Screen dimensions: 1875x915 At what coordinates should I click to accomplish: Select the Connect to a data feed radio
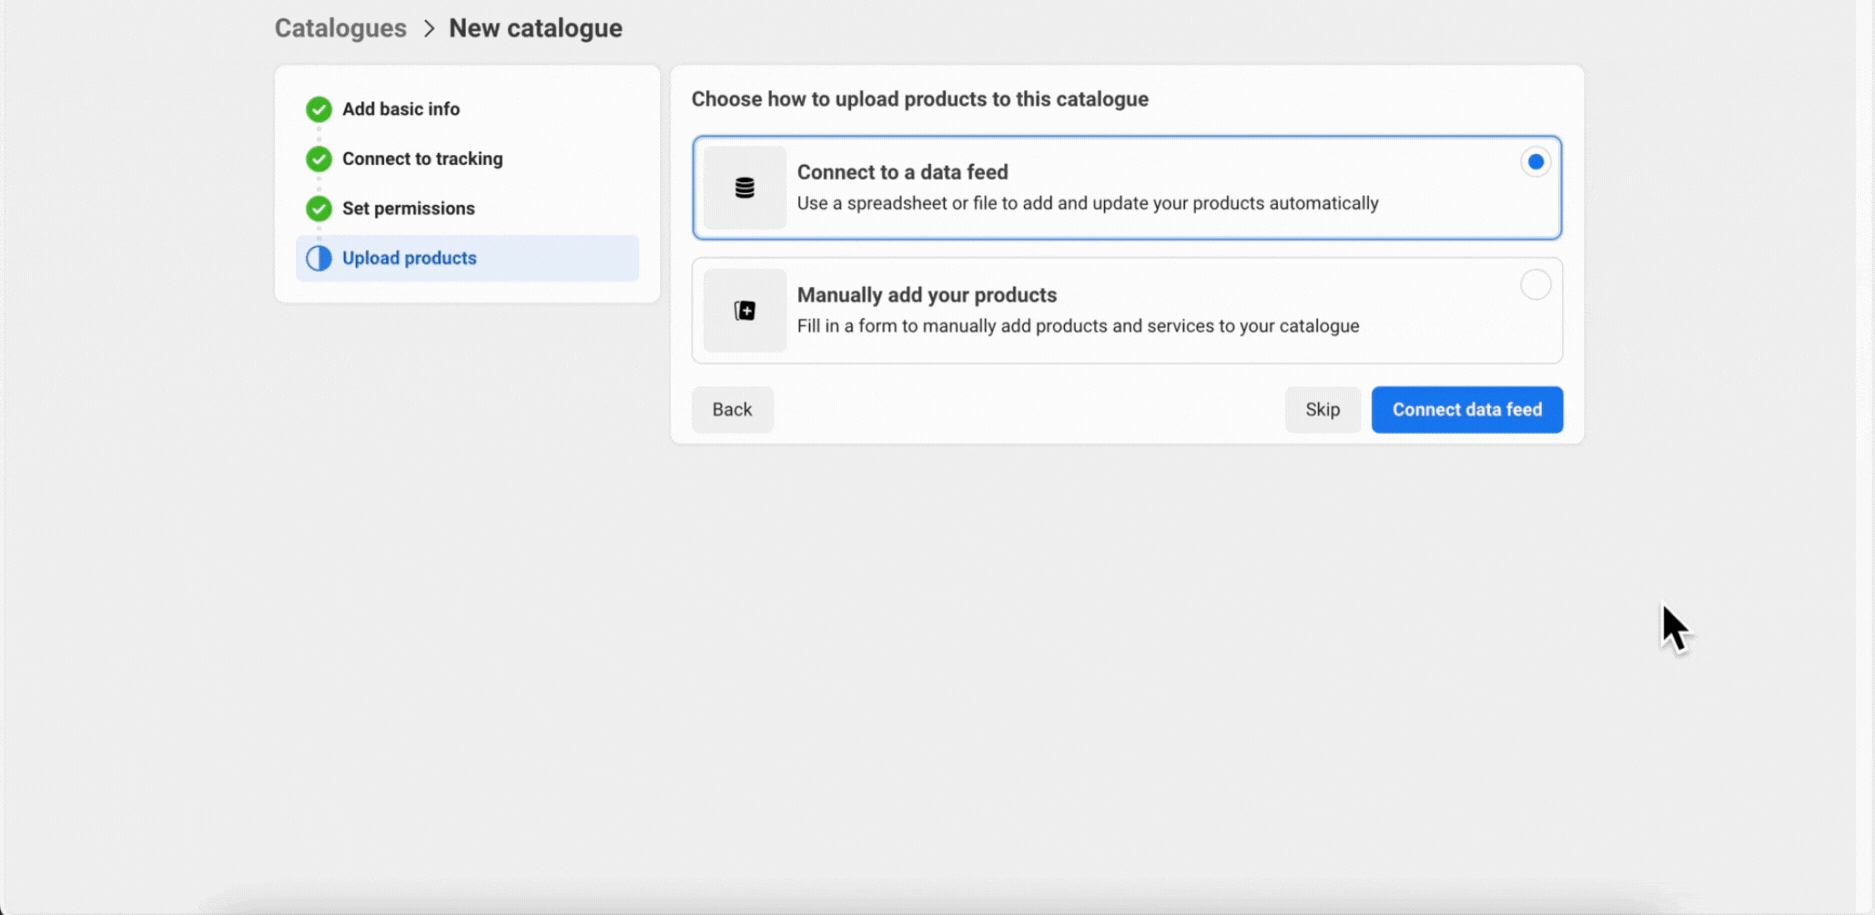(1535, 162)
